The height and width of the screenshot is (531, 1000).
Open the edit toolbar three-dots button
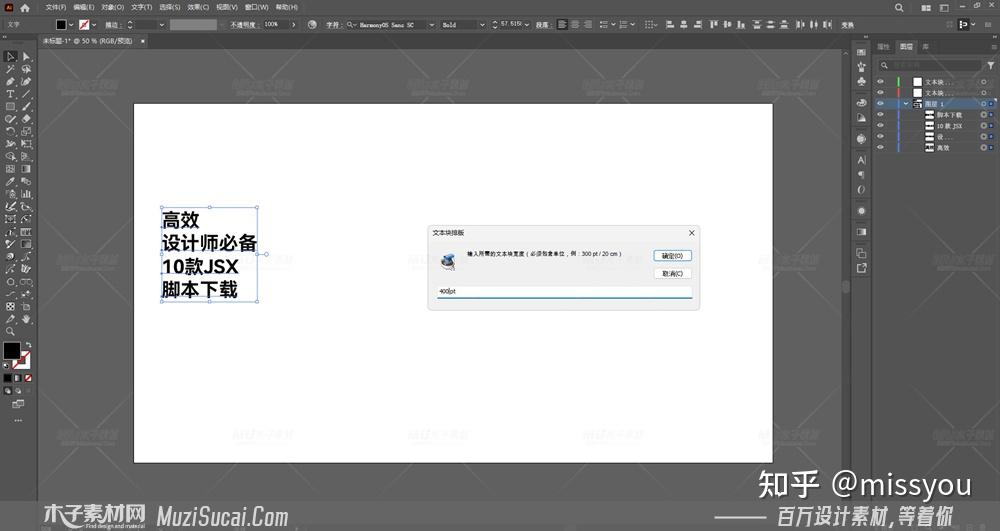(x=18, y=421)
